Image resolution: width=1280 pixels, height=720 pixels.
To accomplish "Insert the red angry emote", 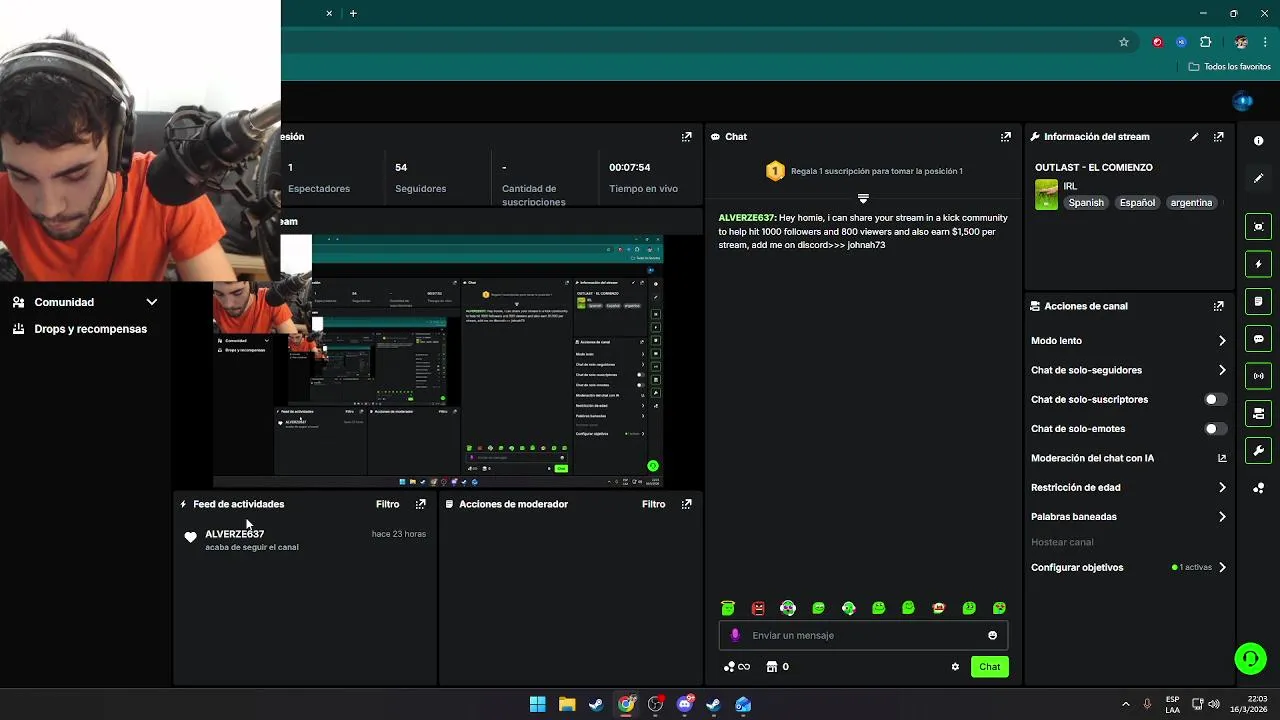I will point(758,608).
